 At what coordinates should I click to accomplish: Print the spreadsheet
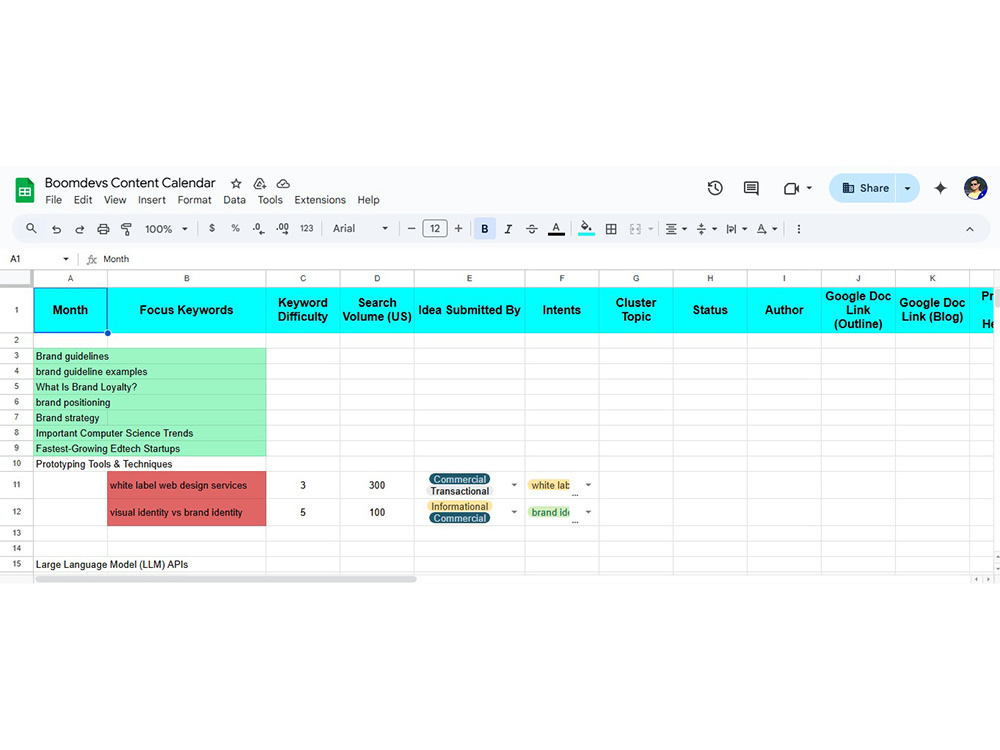tap(103, 229)
